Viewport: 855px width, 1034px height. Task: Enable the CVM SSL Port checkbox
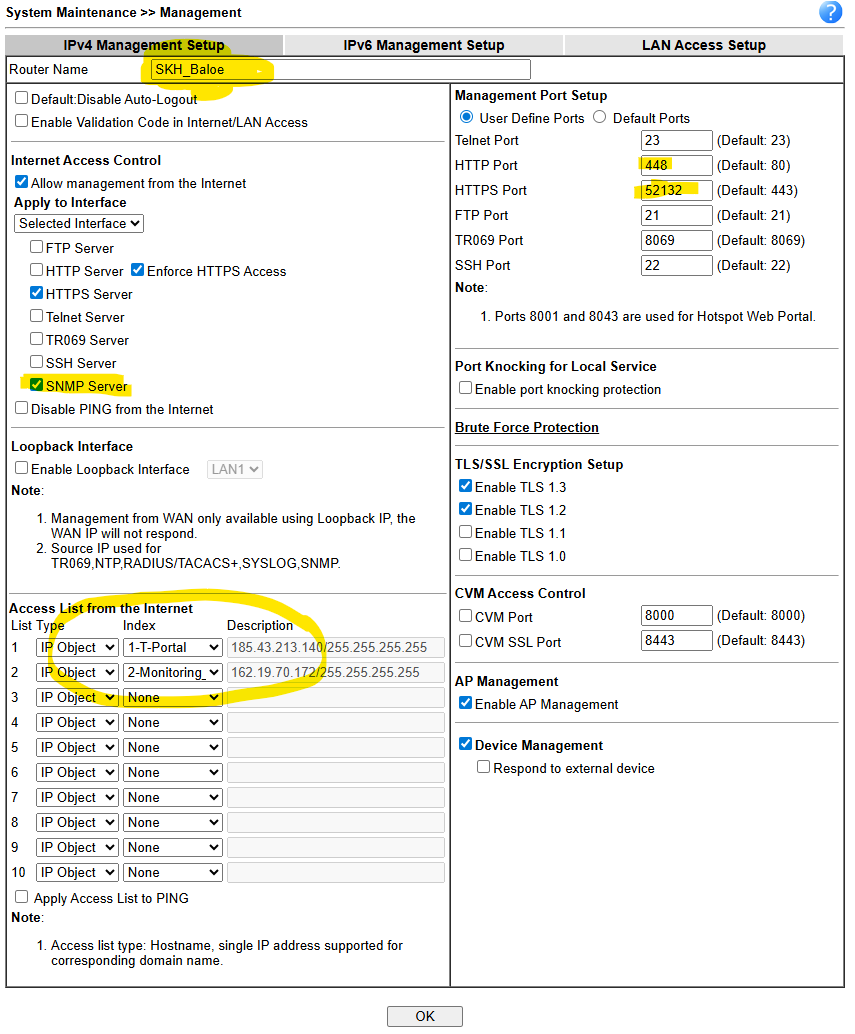coord(465,641)
